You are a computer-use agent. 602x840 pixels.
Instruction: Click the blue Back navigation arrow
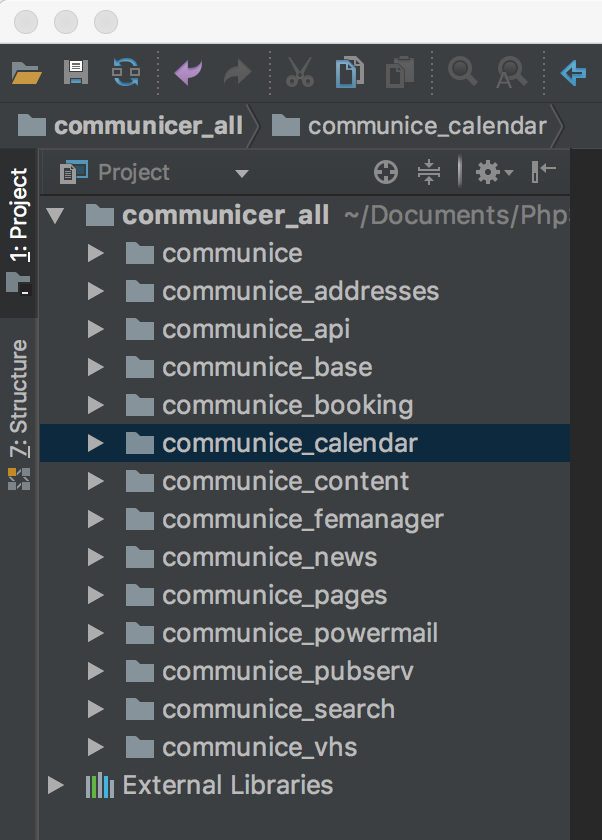573,73
